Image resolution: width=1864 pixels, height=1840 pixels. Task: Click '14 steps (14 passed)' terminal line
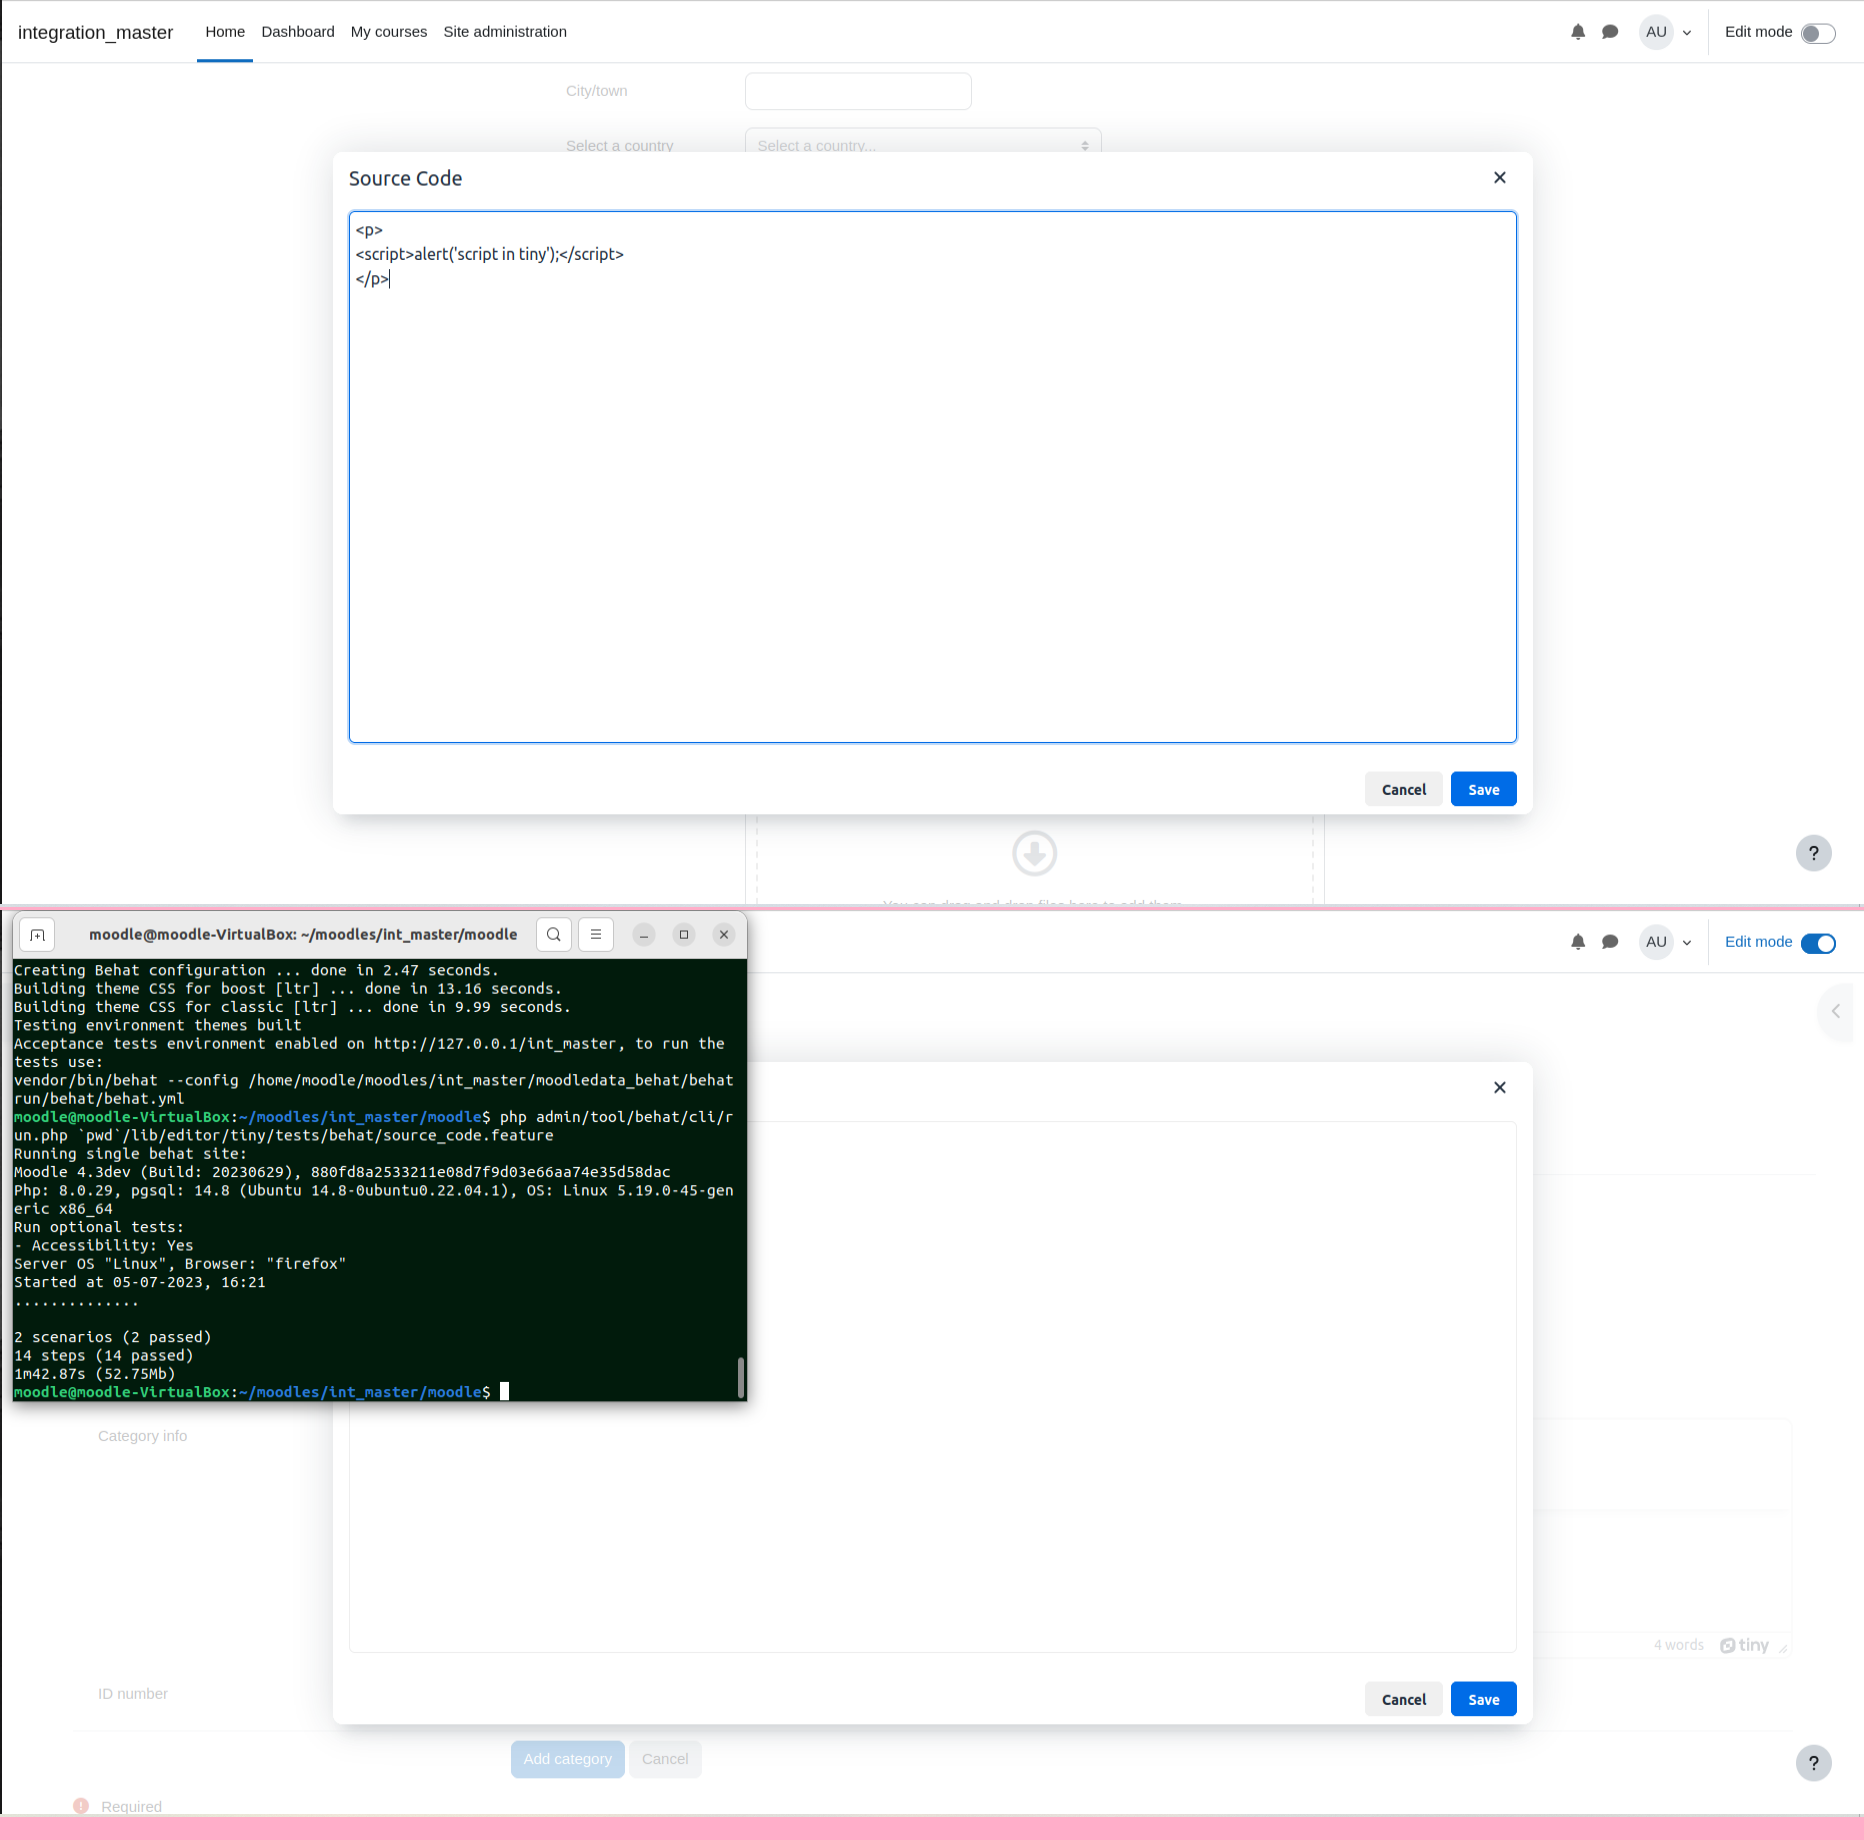104,1356
